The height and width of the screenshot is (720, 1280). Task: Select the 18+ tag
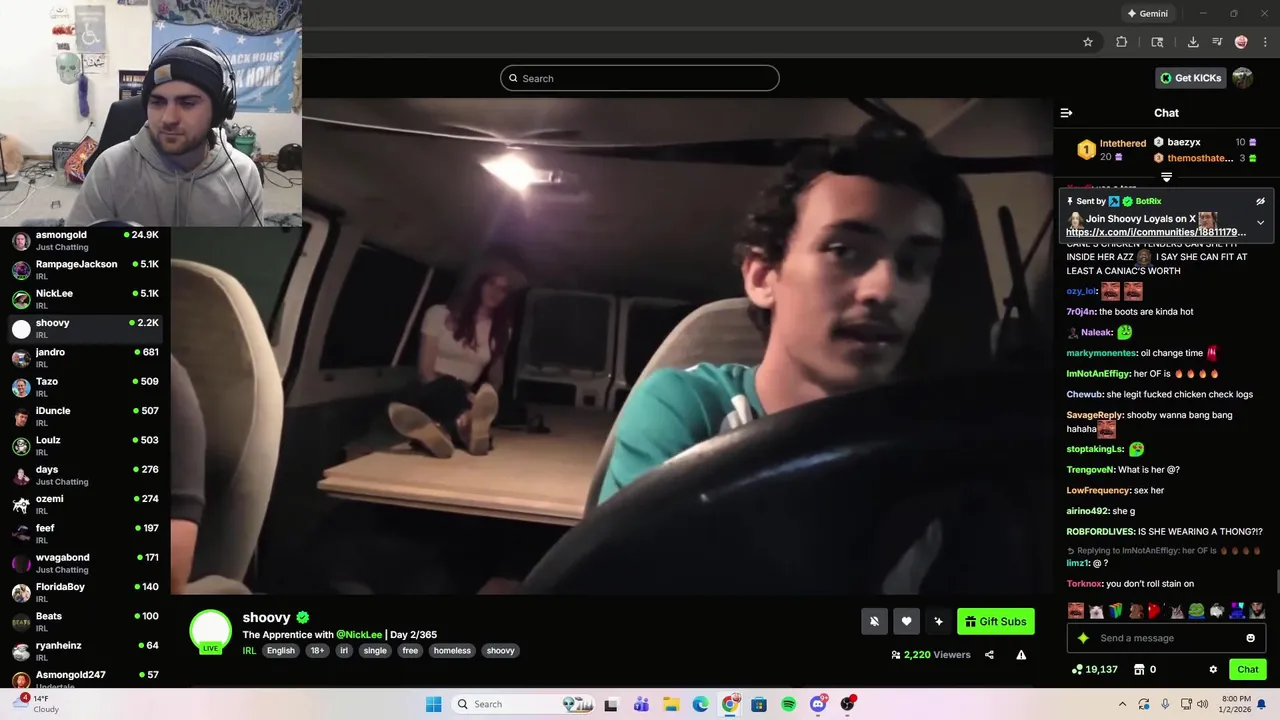tap(317, 651)
